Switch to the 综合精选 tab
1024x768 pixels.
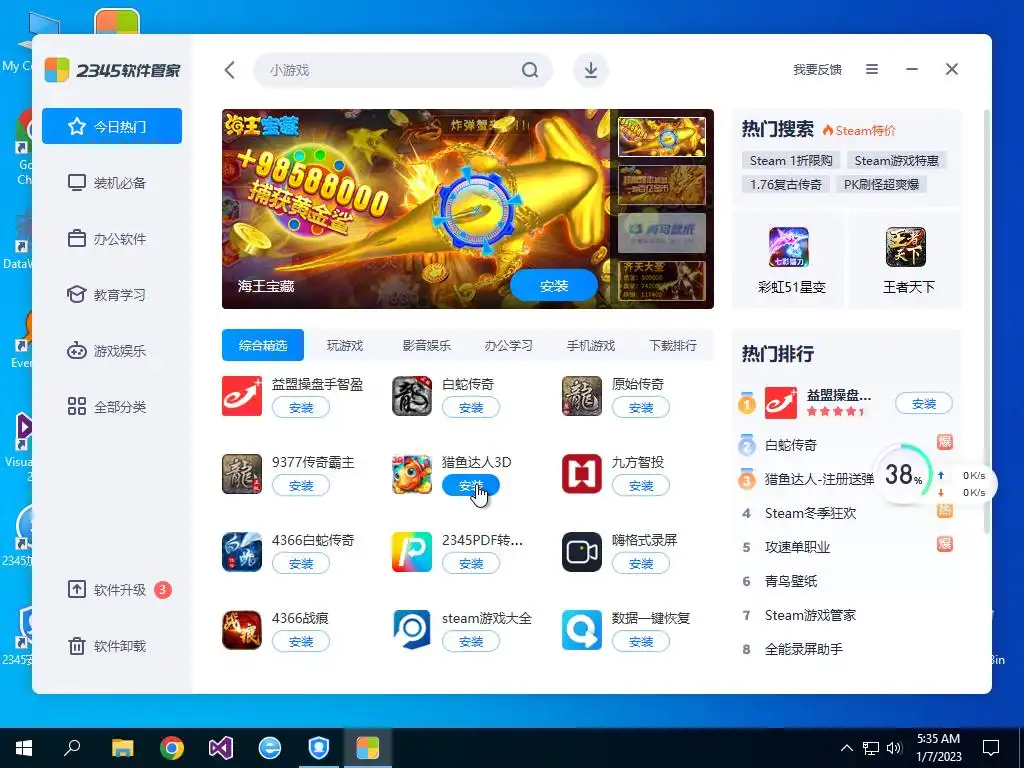pyautogui.click(x=263, y=345)
